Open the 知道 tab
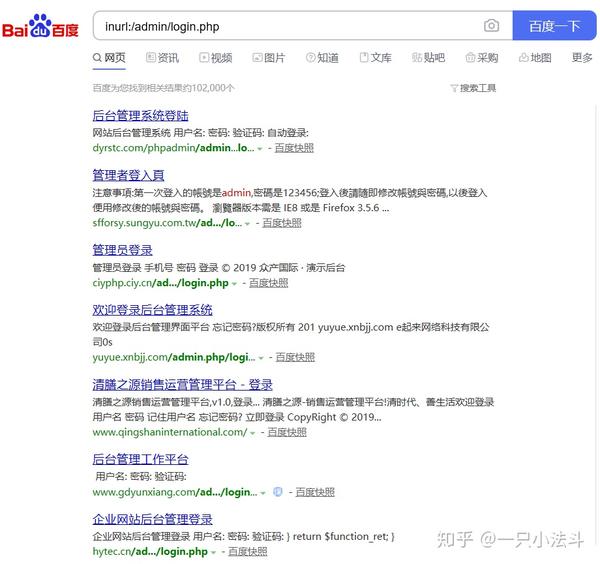The height and width of the screenshot is (564, 600). click(x=322, y=58)
